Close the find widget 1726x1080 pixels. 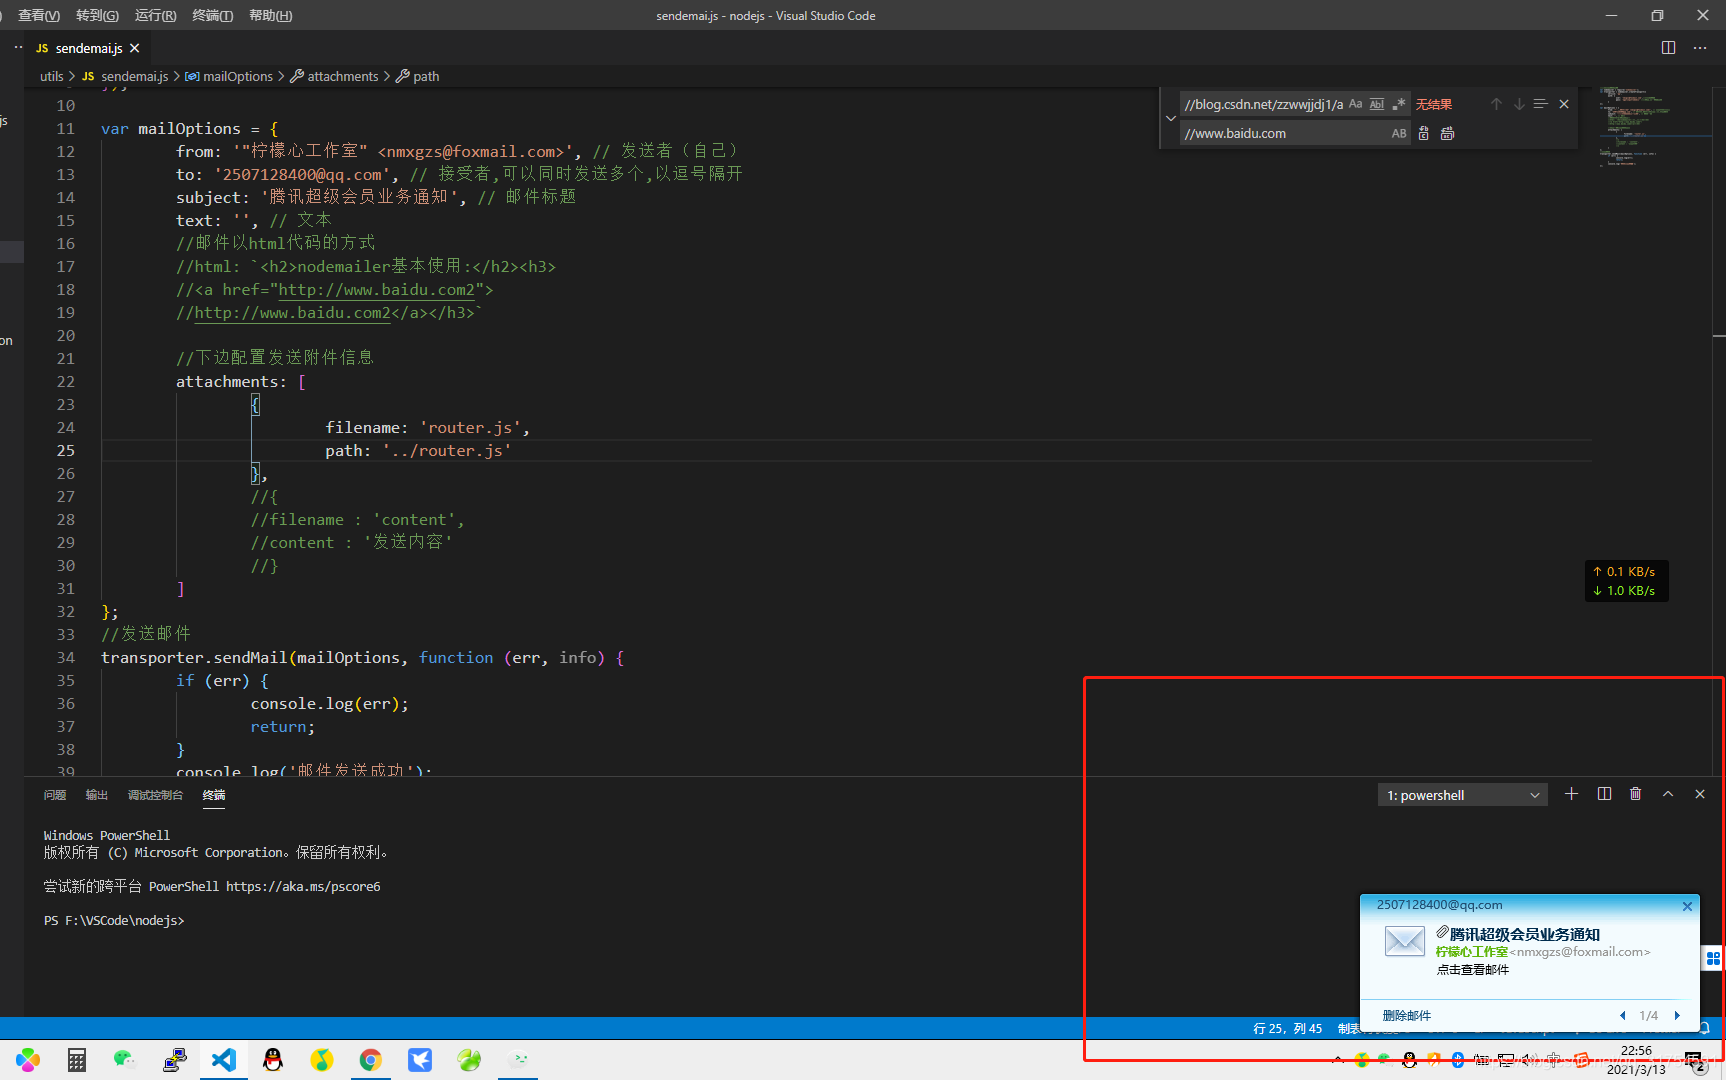point(1564,104)
